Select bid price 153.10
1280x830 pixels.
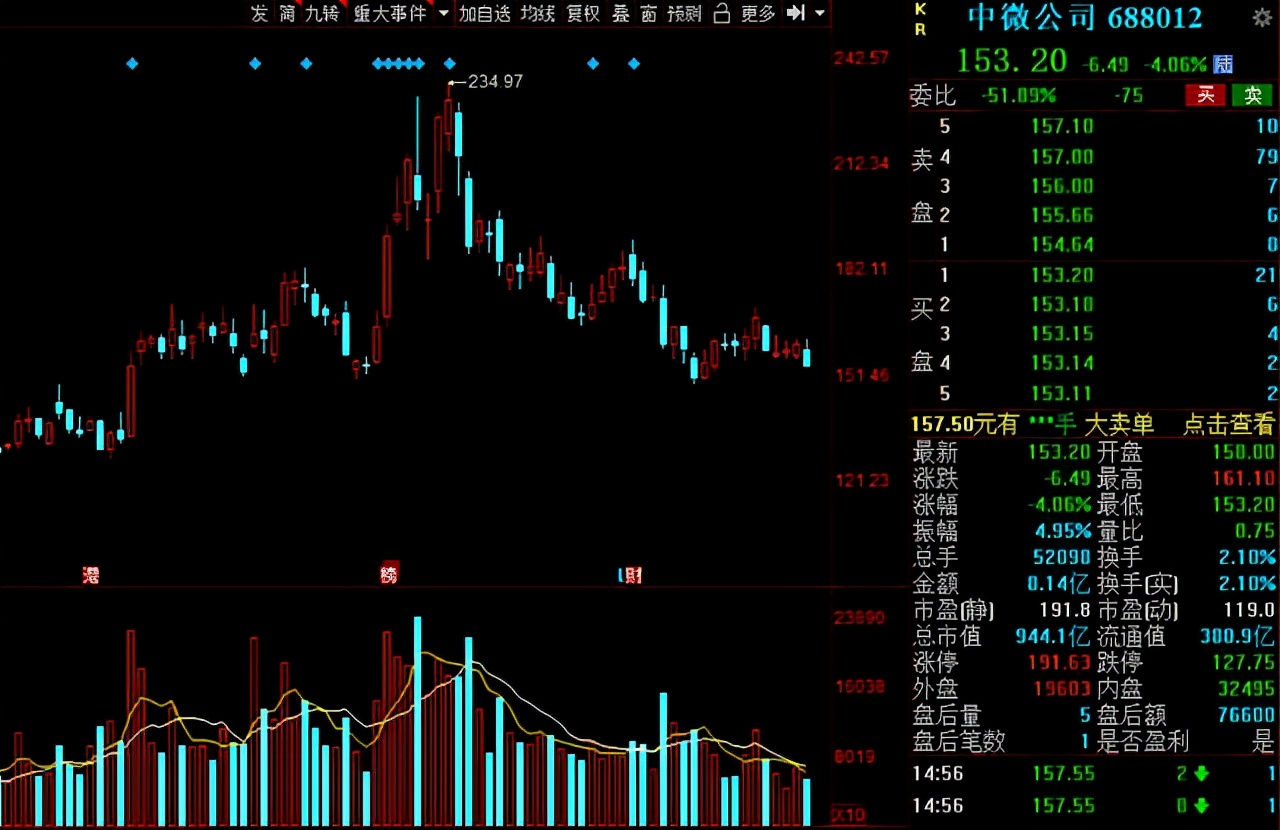(1062, 304)
